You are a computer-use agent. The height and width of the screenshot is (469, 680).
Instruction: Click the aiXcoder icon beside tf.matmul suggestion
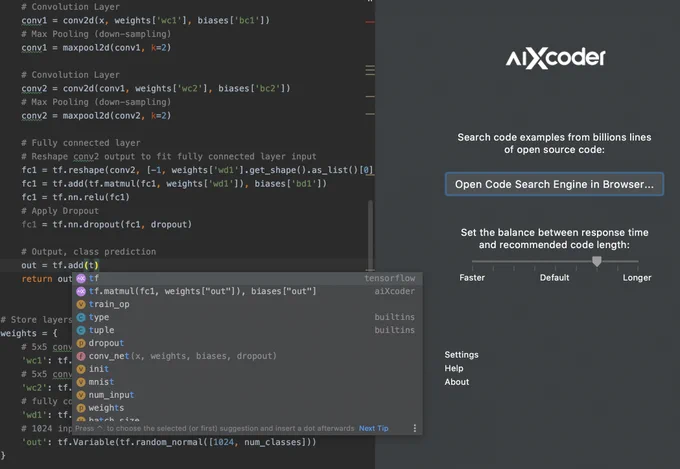pyautogui.click(x=81, y=291)
